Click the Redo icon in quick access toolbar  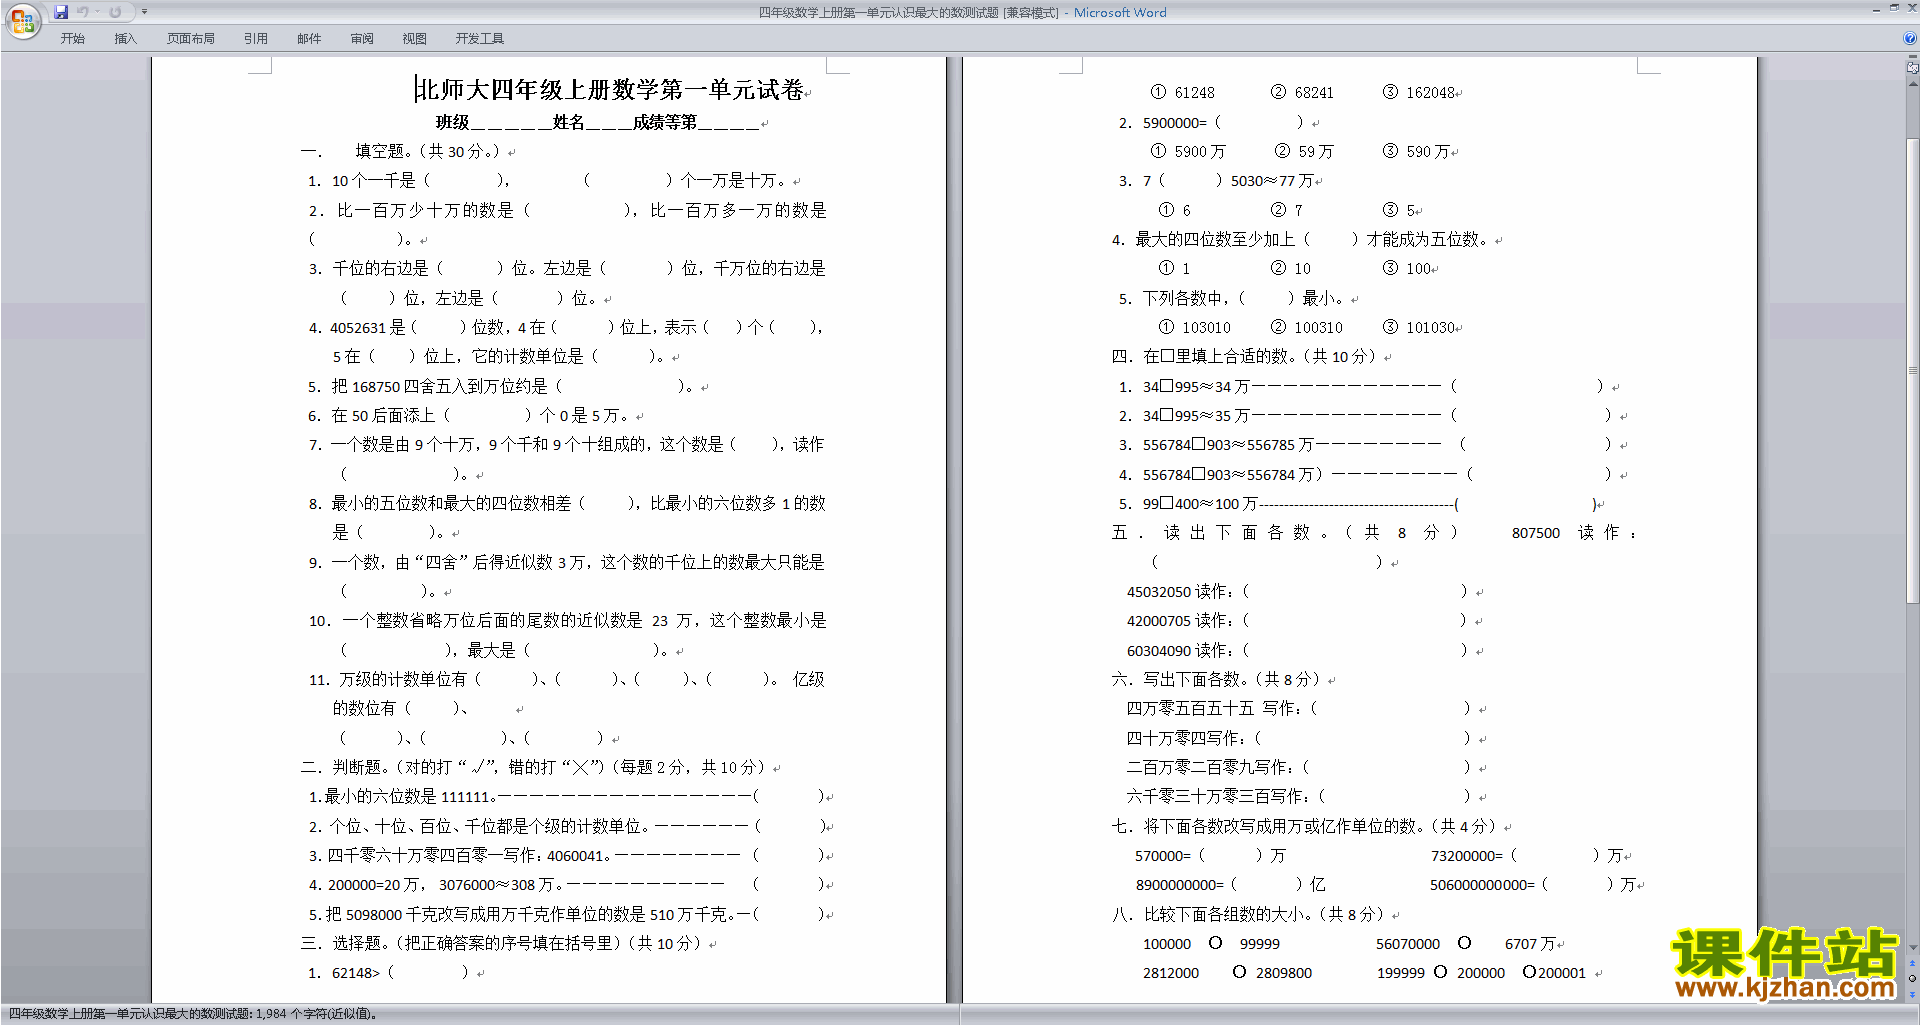click(115, 12)
